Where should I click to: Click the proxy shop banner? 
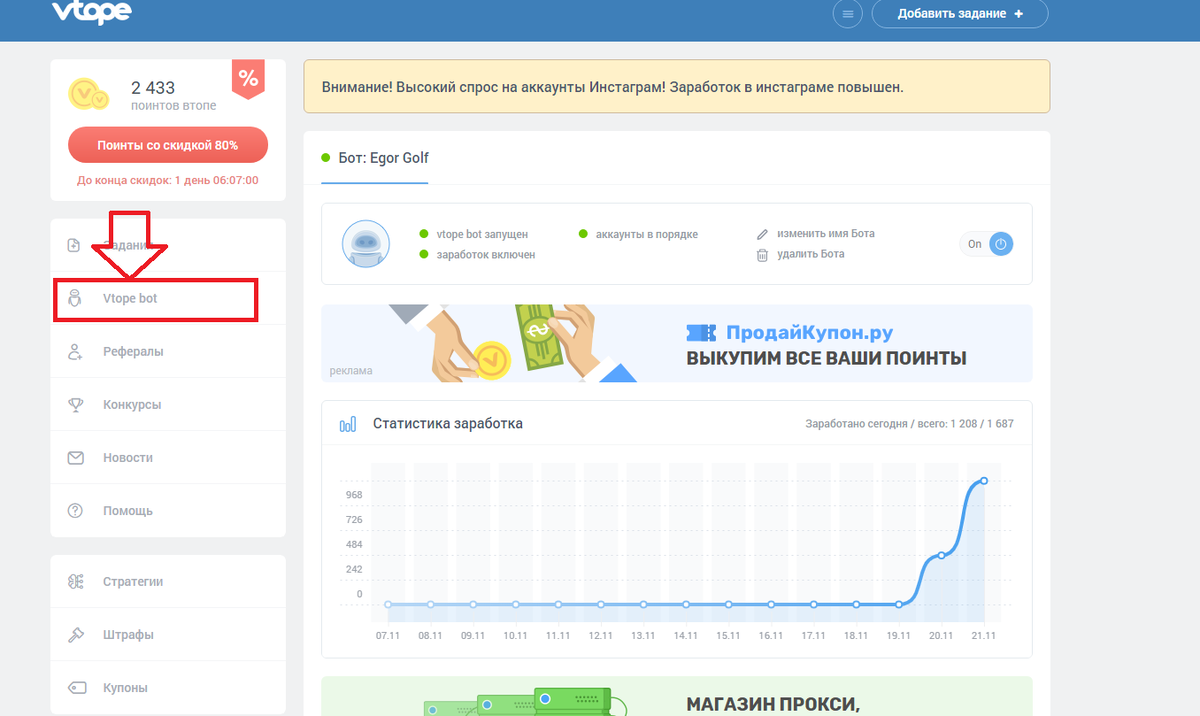[677, 696]
